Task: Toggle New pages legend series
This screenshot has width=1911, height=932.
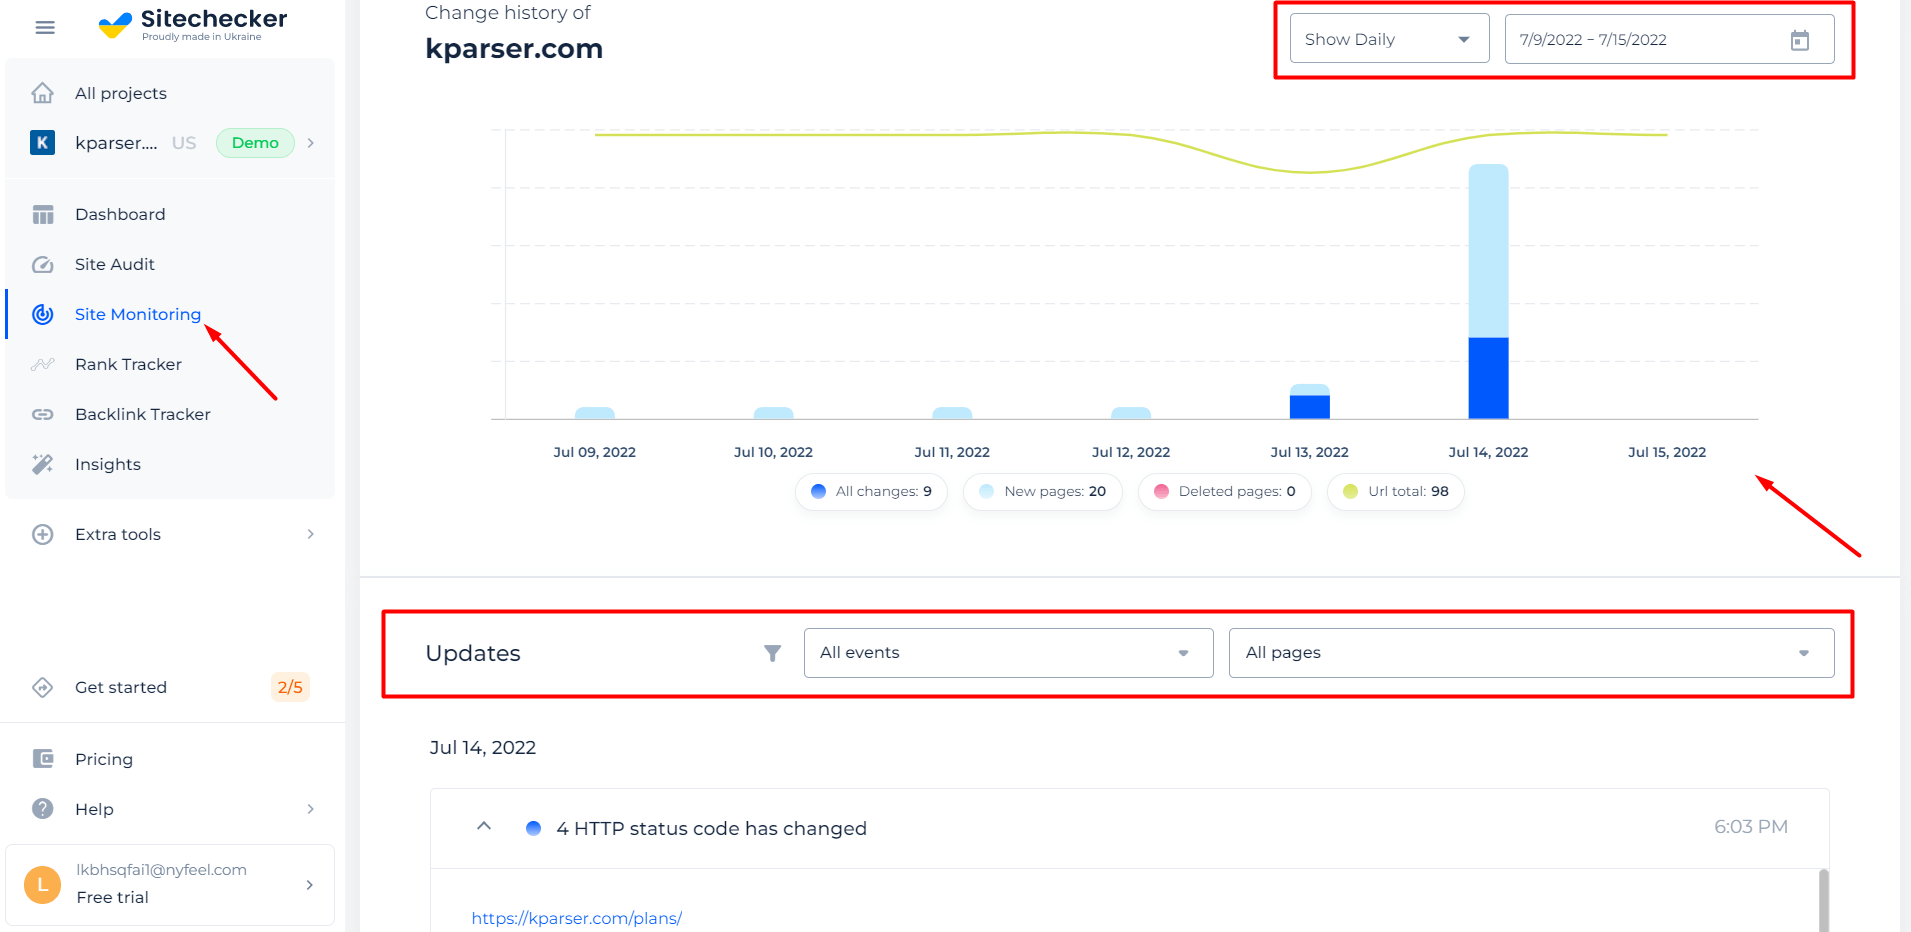Action: [x=1043, y=491]
